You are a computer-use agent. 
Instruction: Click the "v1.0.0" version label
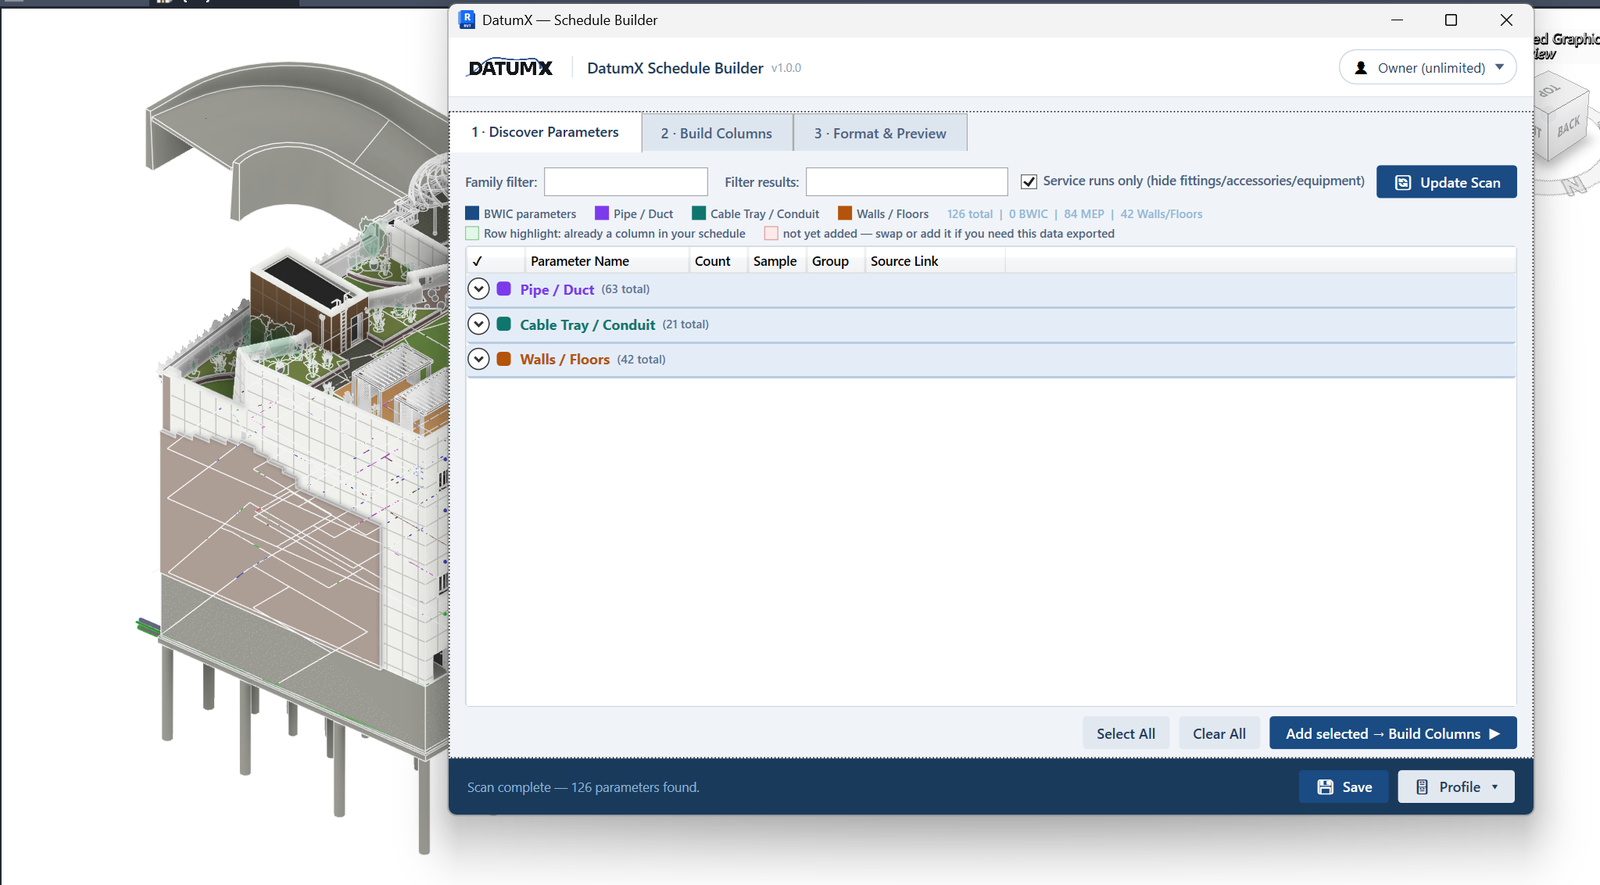tap(786, 68)
